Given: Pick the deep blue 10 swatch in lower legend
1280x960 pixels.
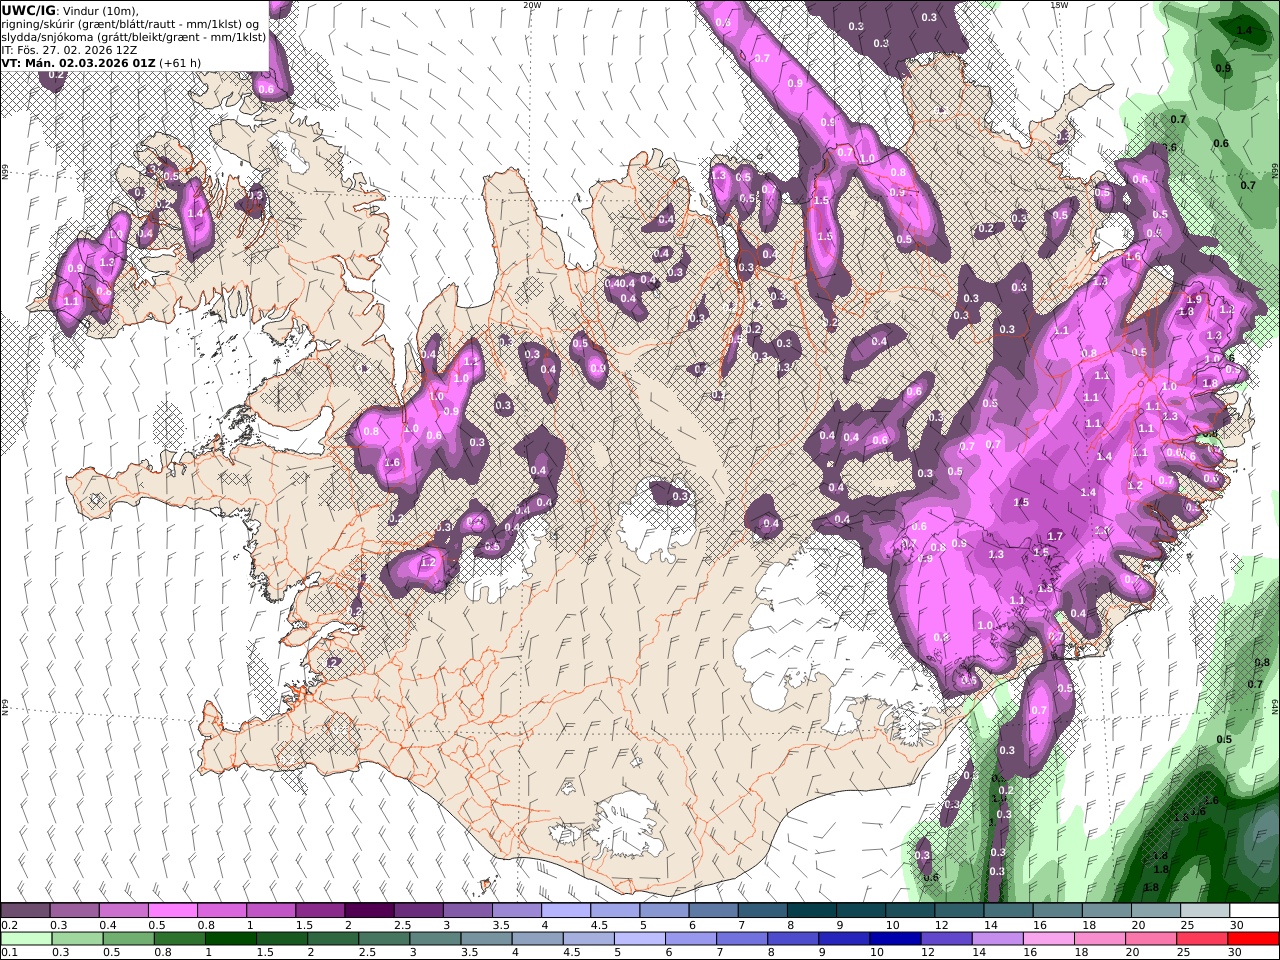Looking at the screenshot, I should (895, 939).
